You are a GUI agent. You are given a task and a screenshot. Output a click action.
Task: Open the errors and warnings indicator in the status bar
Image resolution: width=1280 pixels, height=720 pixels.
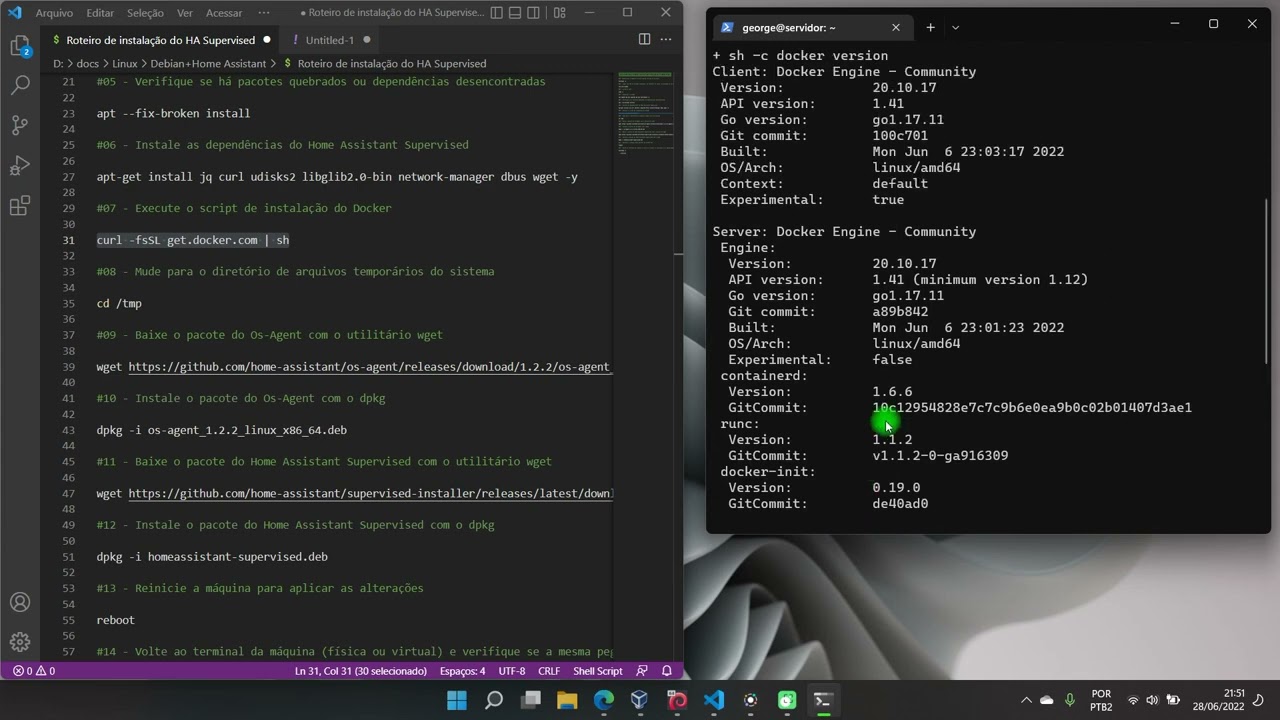pos(34,671)
